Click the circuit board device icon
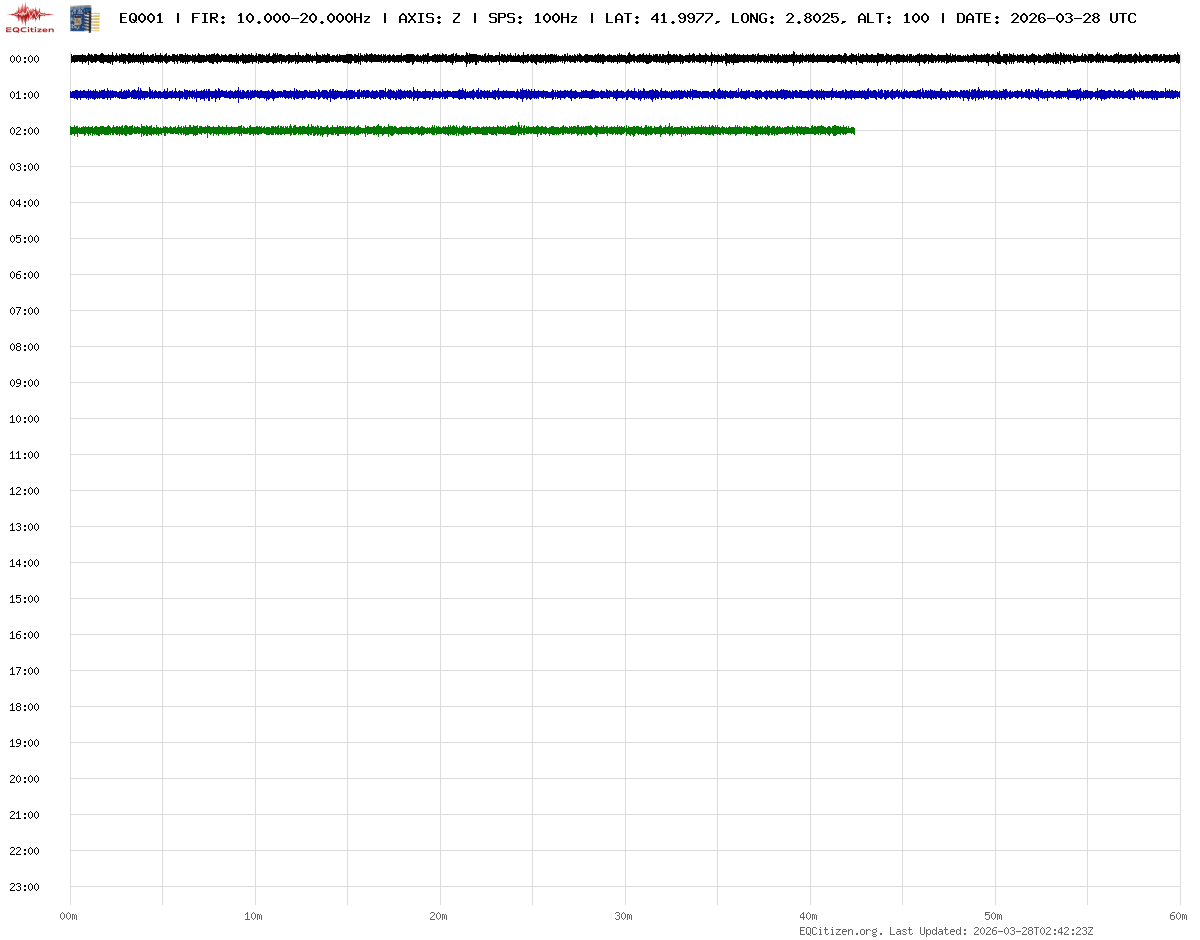 click(84, 18)
